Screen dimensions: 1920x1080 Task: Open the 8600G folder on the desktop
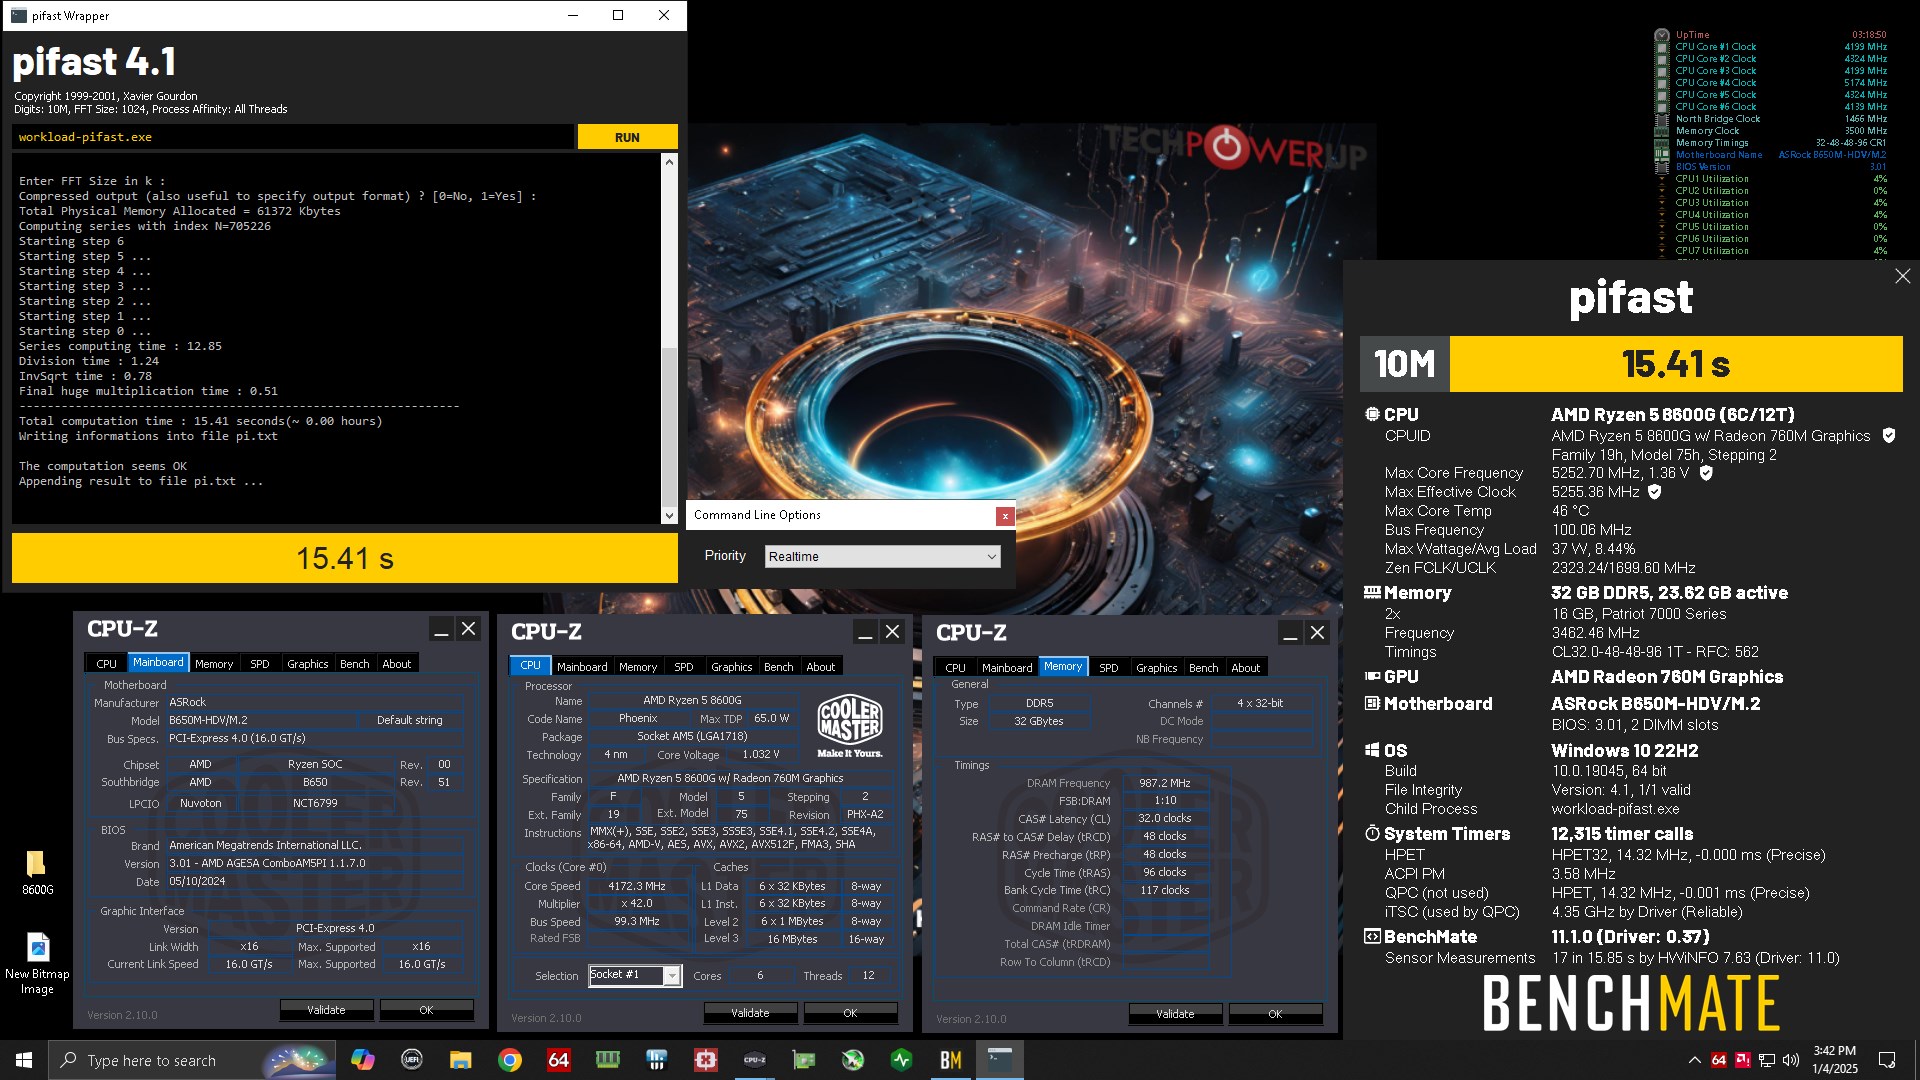37,871
